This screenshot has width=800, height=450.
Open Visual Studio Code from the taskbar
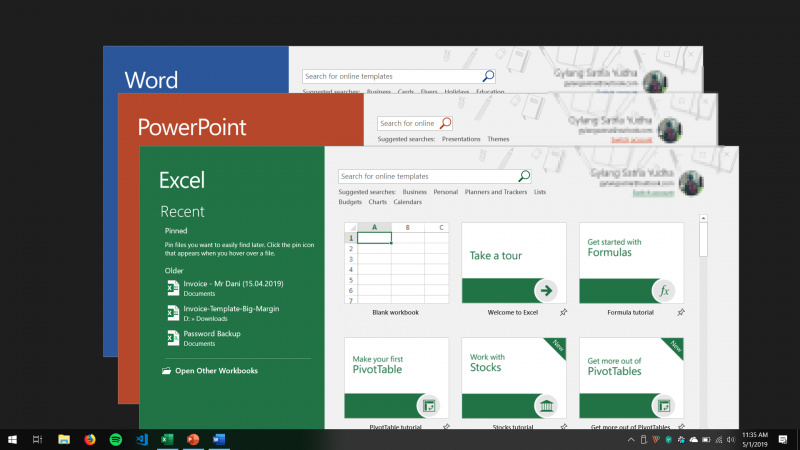click(142, 439)
